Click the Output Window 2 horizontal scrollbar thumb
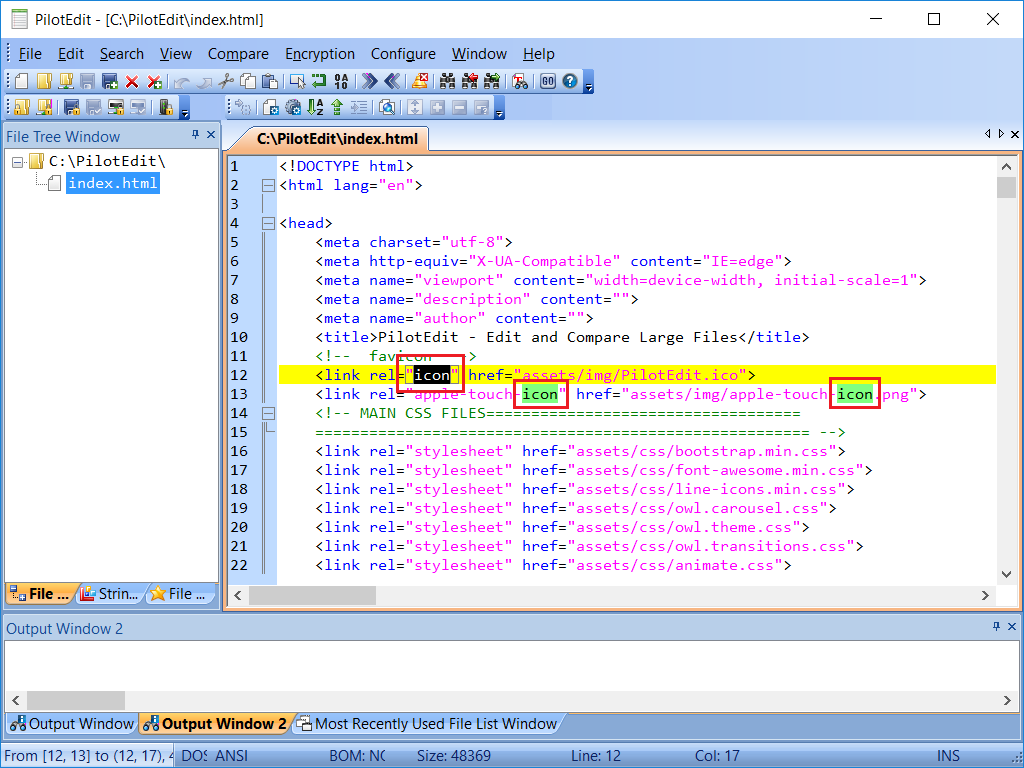 (76, 701)
